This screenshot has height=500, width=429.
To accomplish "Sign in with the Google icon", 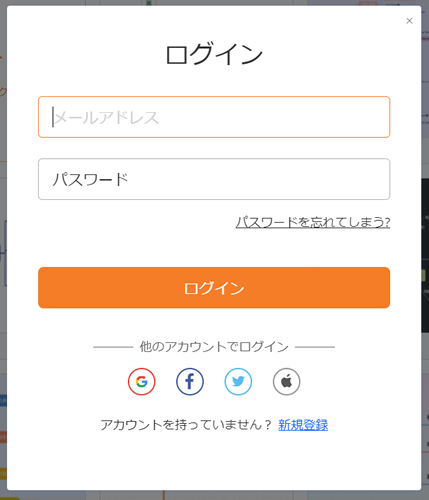I will click(141, 381).
